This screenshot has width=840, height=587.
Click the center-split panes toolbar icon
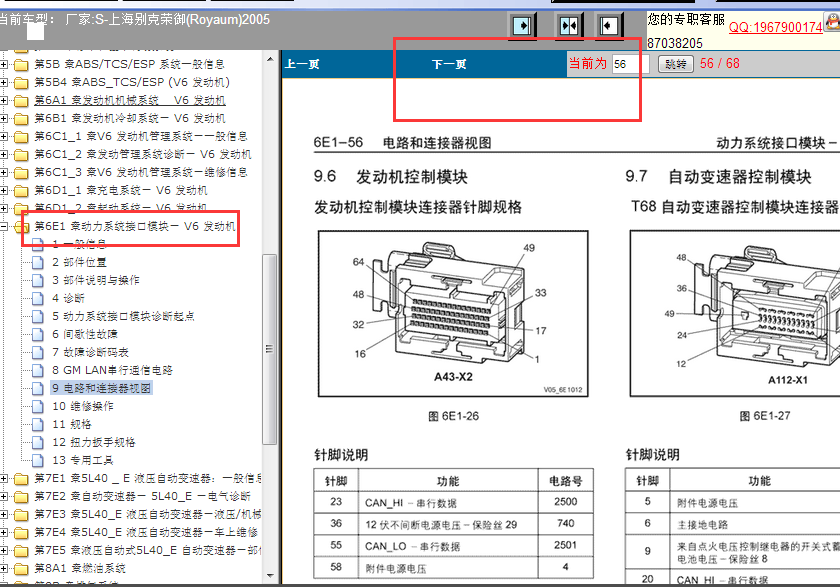coord(568,25)
